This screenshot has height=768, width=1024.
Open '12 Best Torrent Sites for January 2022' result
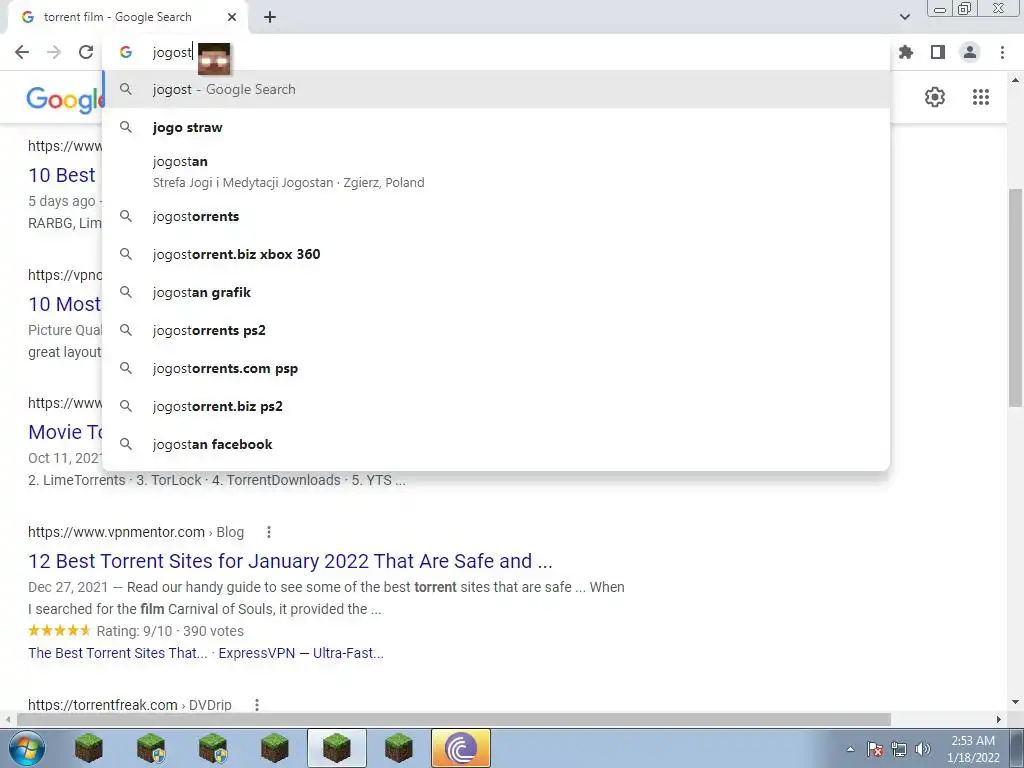(x=291, y=561)
